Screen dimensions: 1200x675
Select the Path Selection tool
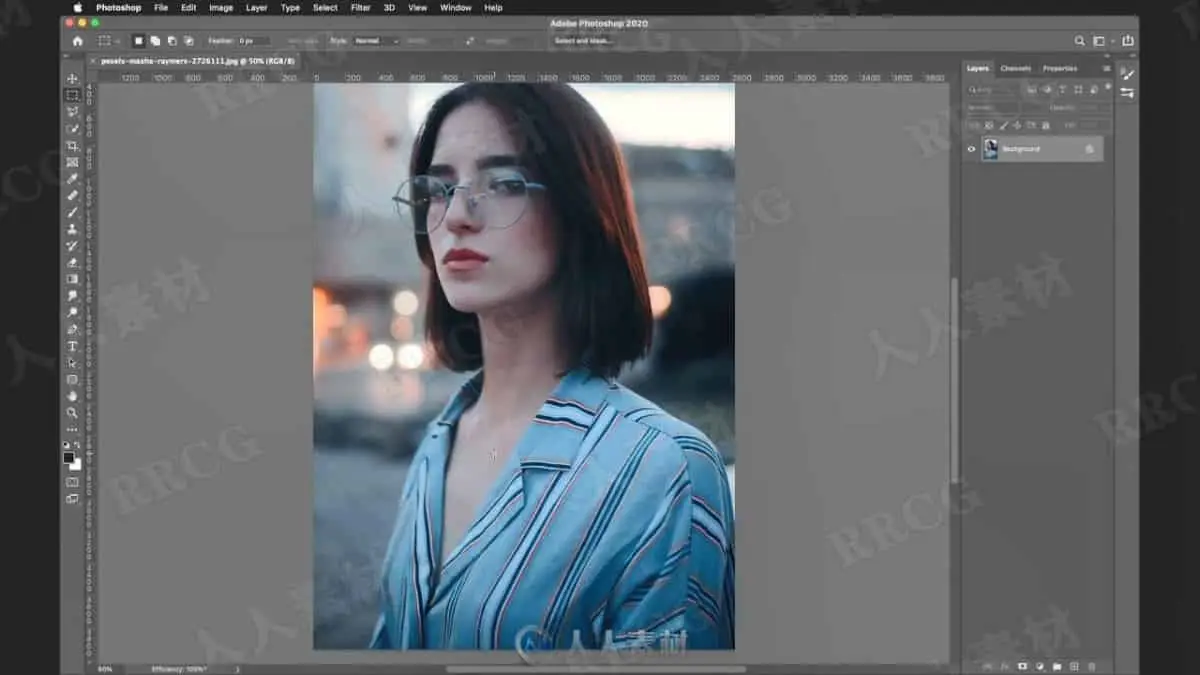point(72,363)
